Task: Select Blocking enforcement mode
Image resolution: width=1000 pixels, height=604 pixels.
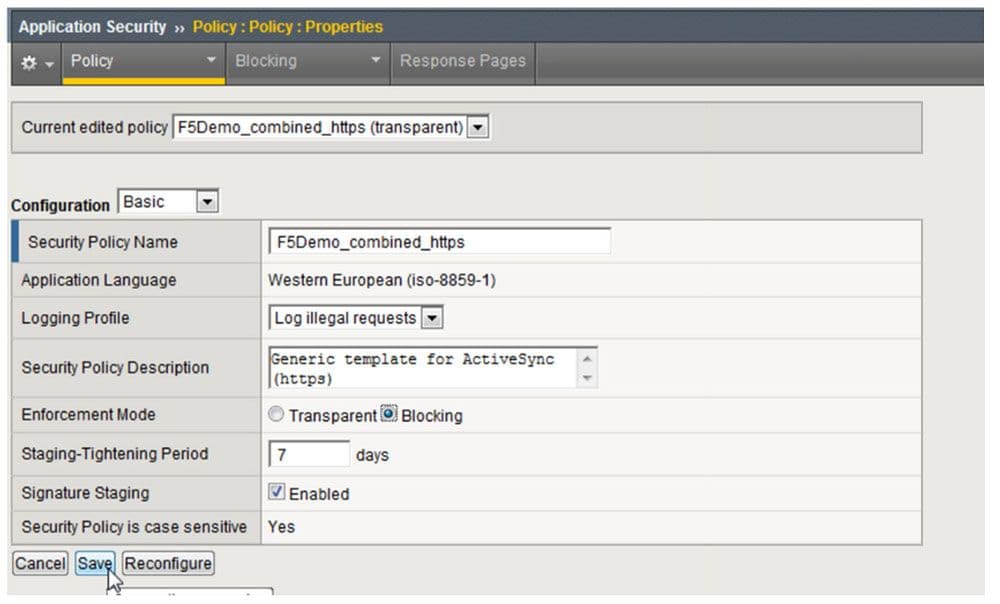Action: (x=389, y=415)
